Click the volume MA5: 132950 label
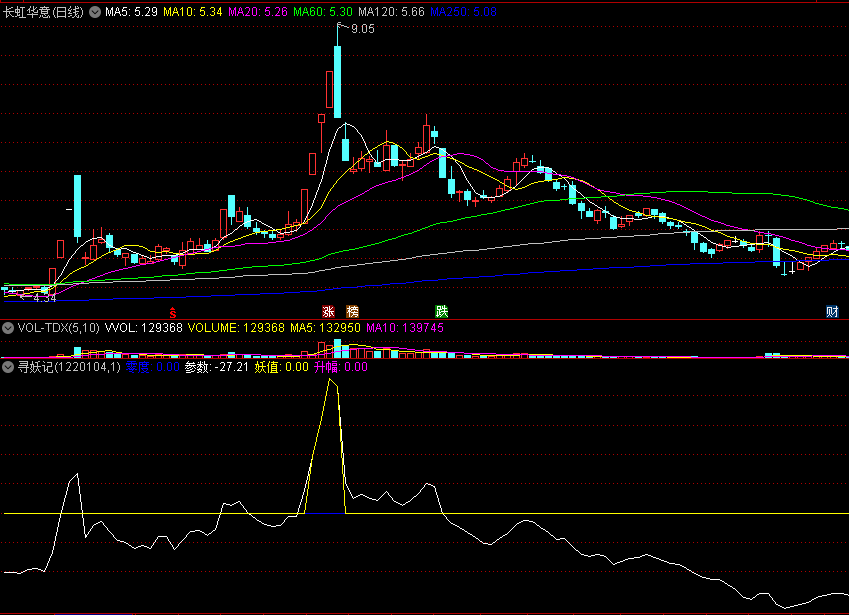Viewport: 849px width, 615px height. coord(325,328)
